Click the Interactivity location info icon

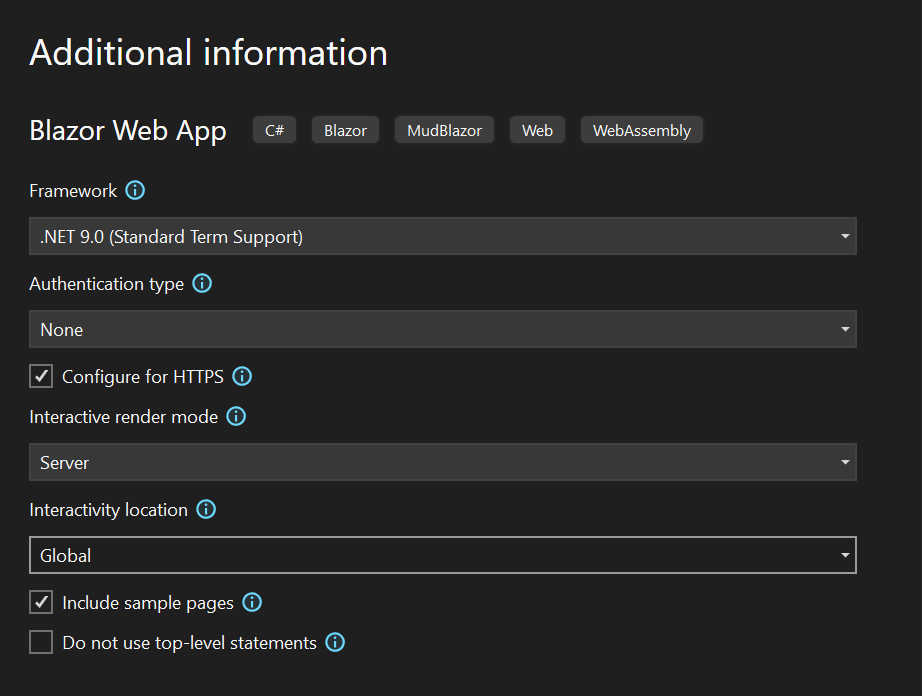206,509
